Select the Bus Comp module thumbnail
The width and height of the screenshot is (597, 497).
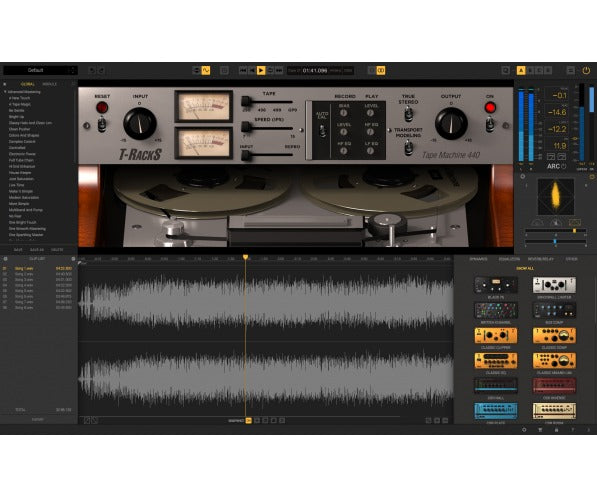click(554, 310)
